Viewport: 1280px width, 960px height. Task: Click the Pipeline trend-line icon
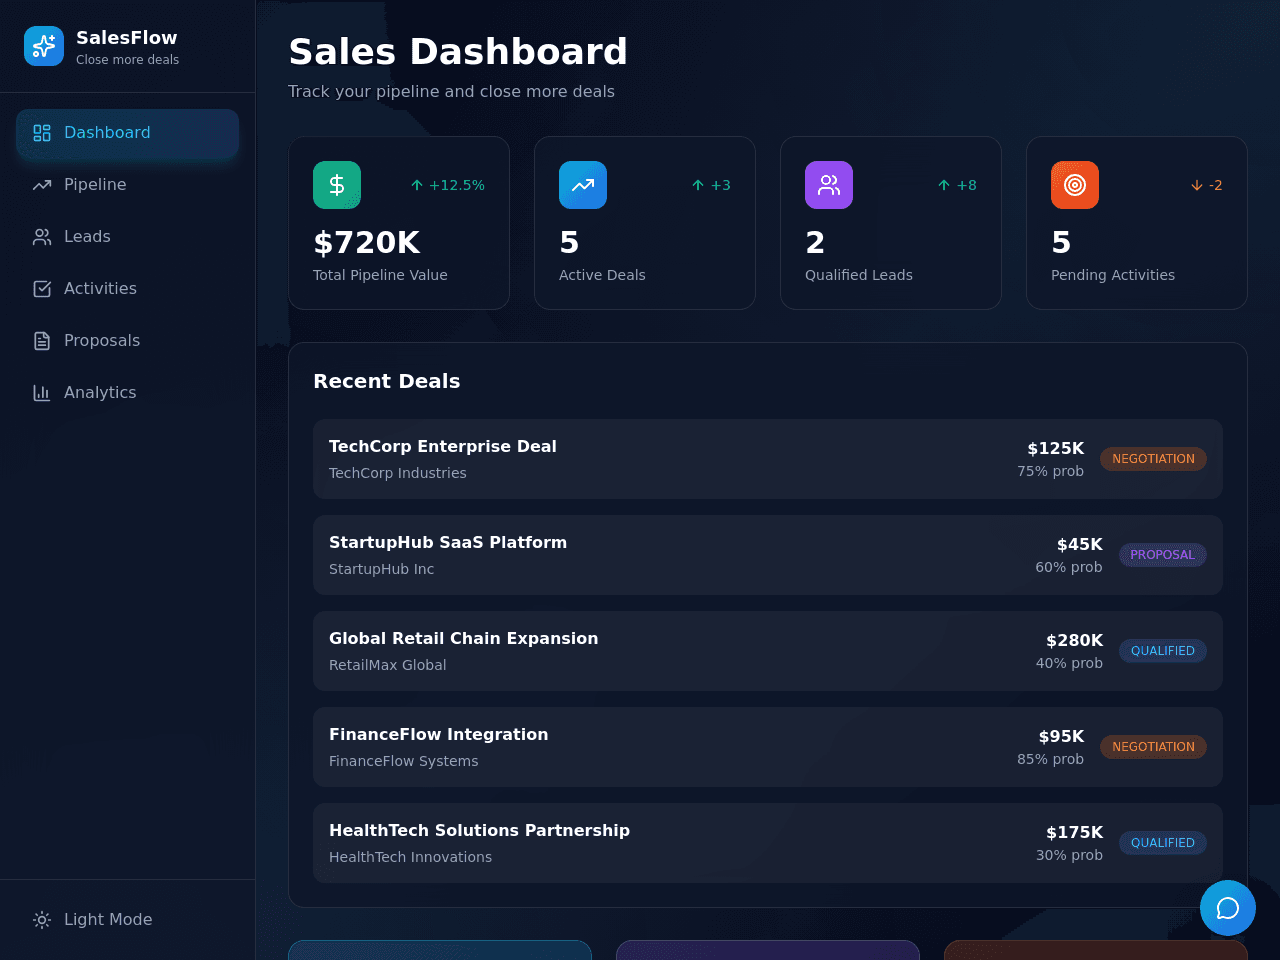pyautogui.click(x=42, y=185)
